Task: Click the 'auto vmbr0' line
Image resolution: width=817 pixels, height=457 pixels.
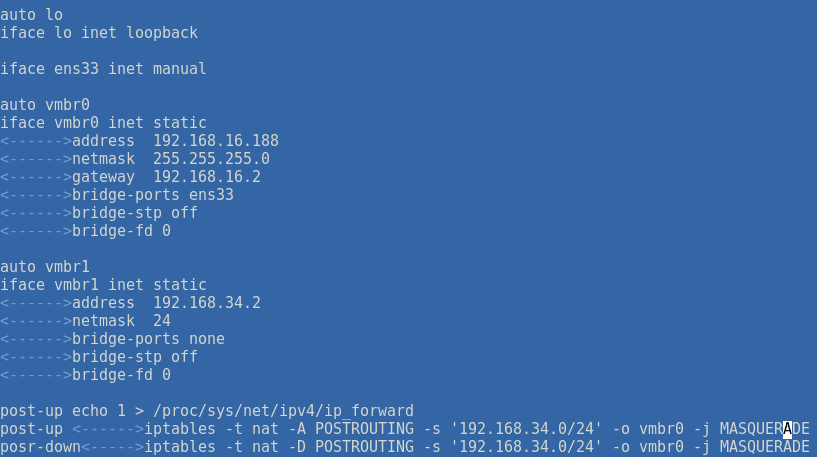Action: click(x=45, y=104)
